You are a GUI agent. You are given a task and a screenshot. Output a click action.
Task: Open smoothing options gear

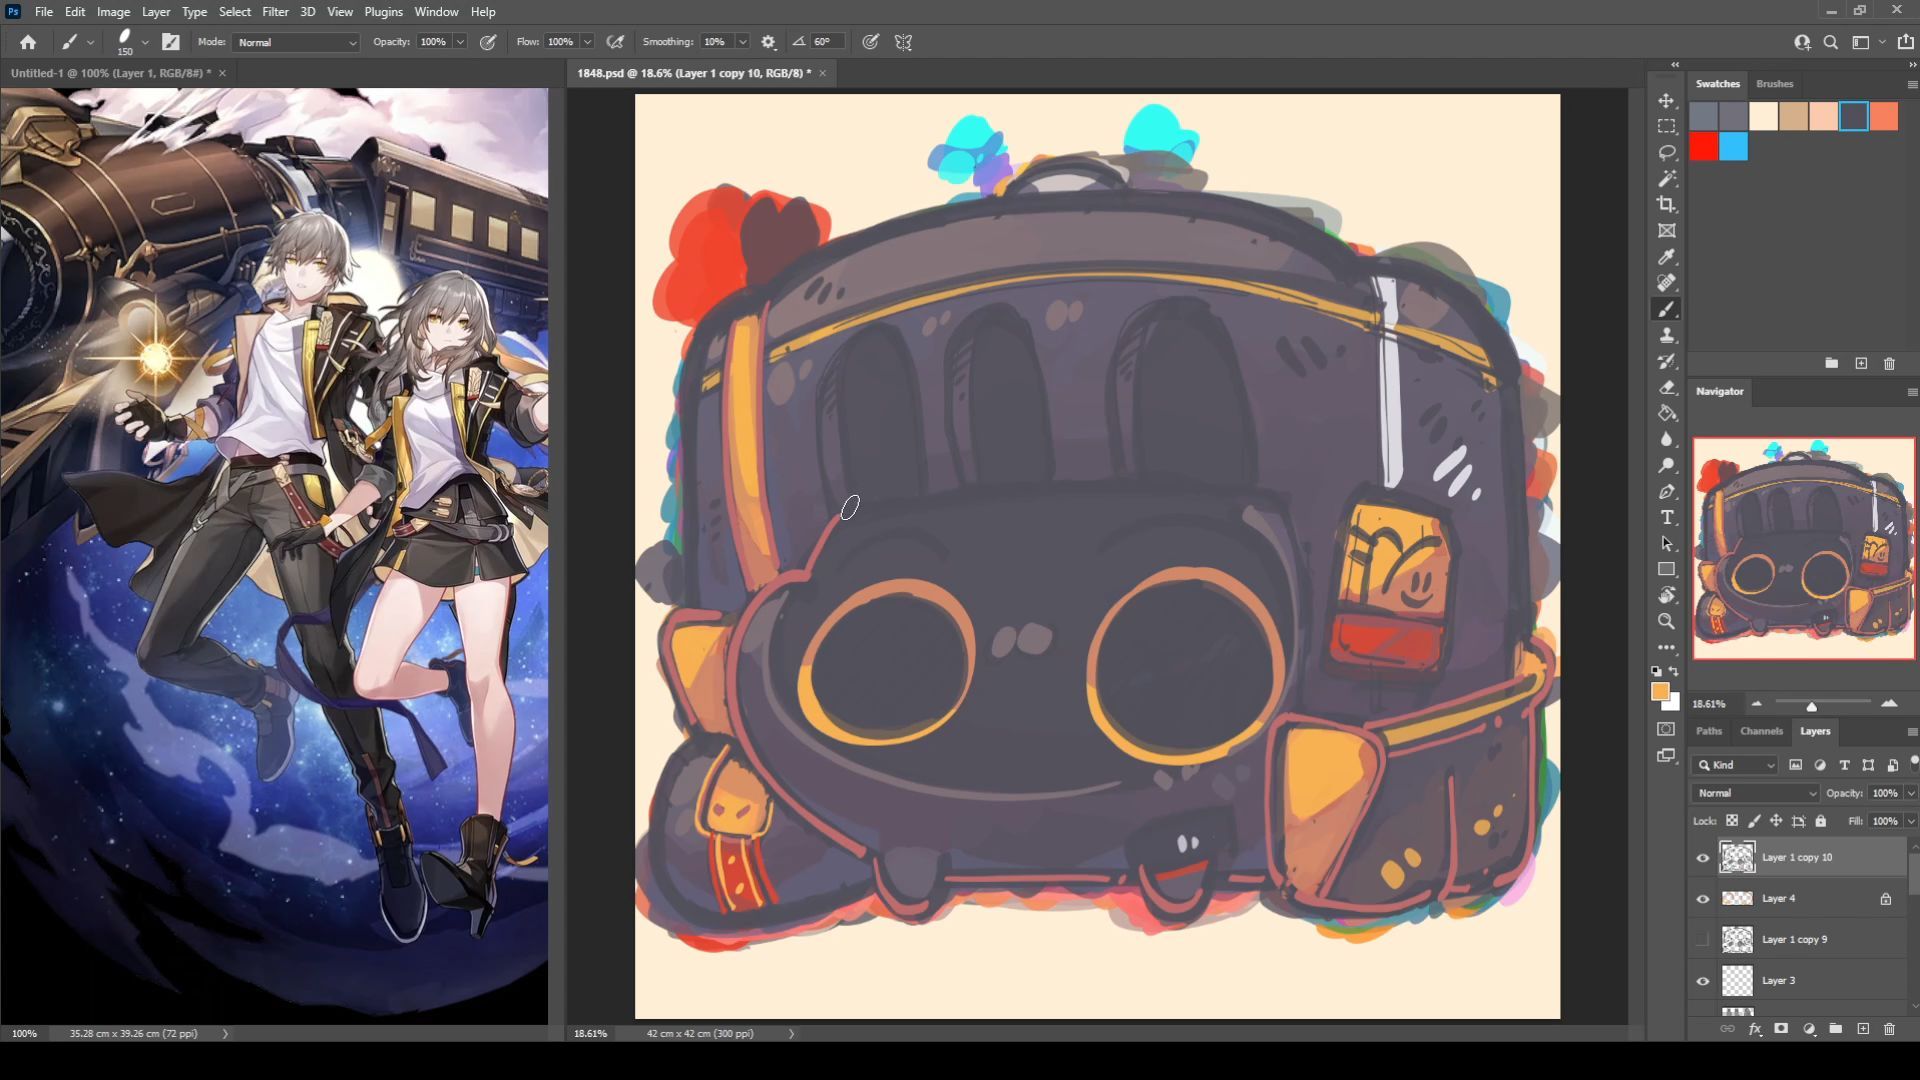(768, 42)
